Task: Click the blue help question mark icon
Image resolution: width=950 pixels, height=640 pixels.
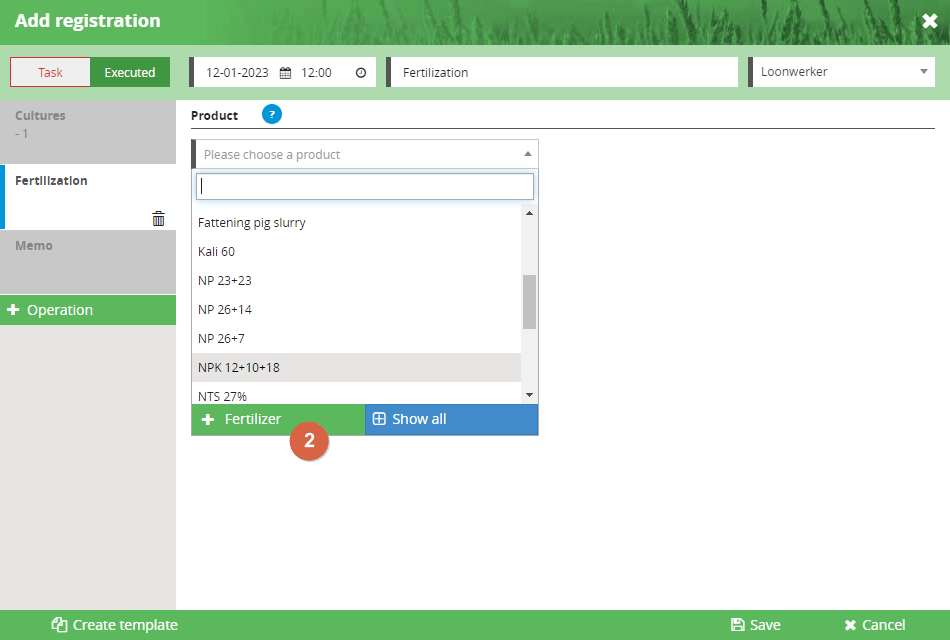Action: [x=272, y=114]
